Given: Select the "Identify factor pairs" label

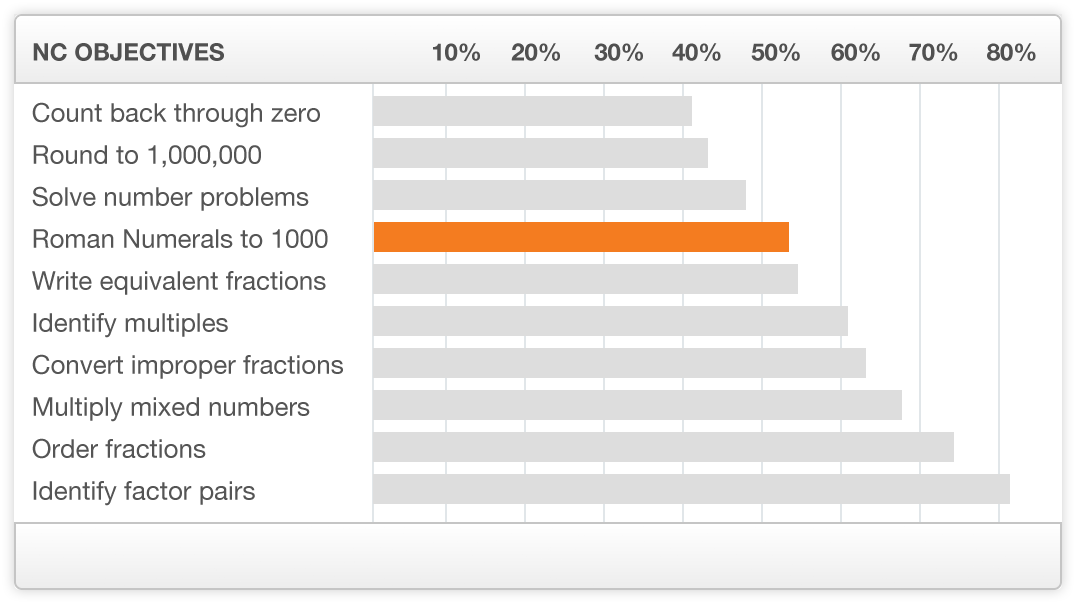Looking at the screenshot, I should click(x=144, y=491).
